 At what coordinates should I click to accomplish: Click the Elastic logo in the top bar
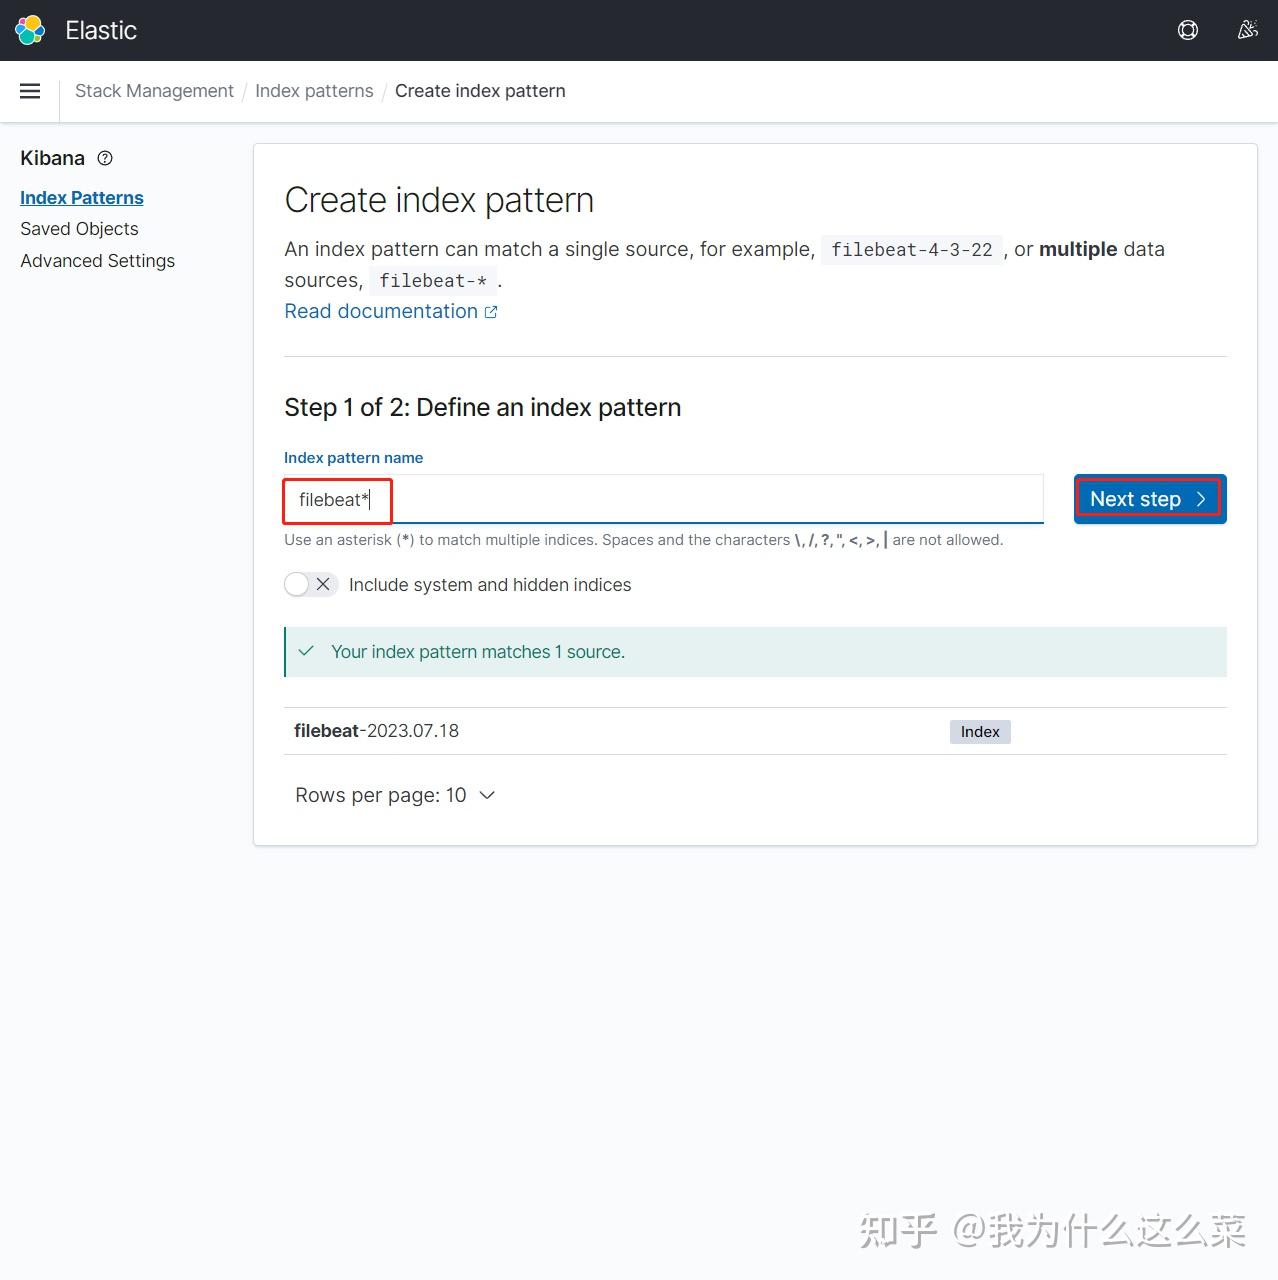coord(29,30)
